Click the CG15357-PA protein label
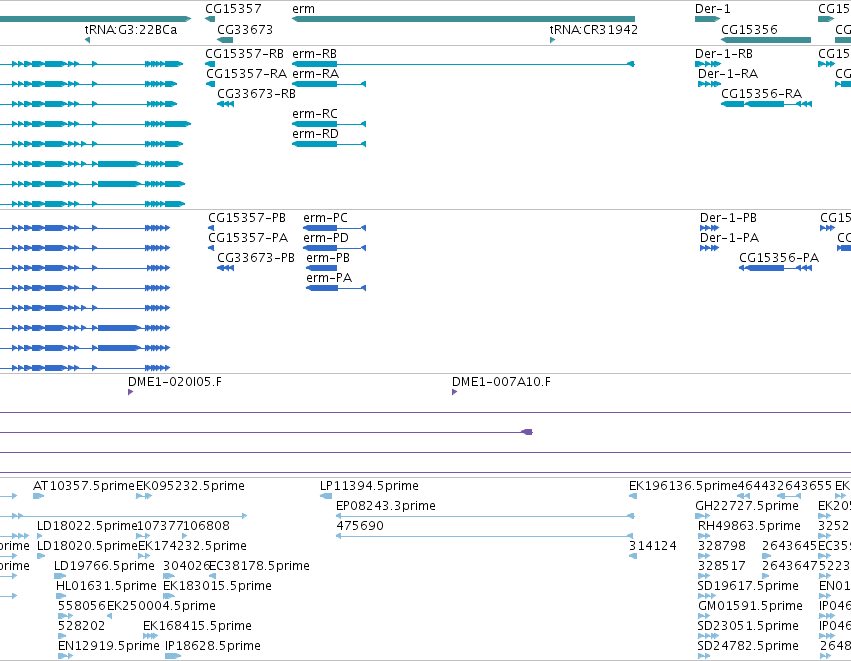Image resolution: width=851 pixels, height=661 pixels. tap(248, 238)
